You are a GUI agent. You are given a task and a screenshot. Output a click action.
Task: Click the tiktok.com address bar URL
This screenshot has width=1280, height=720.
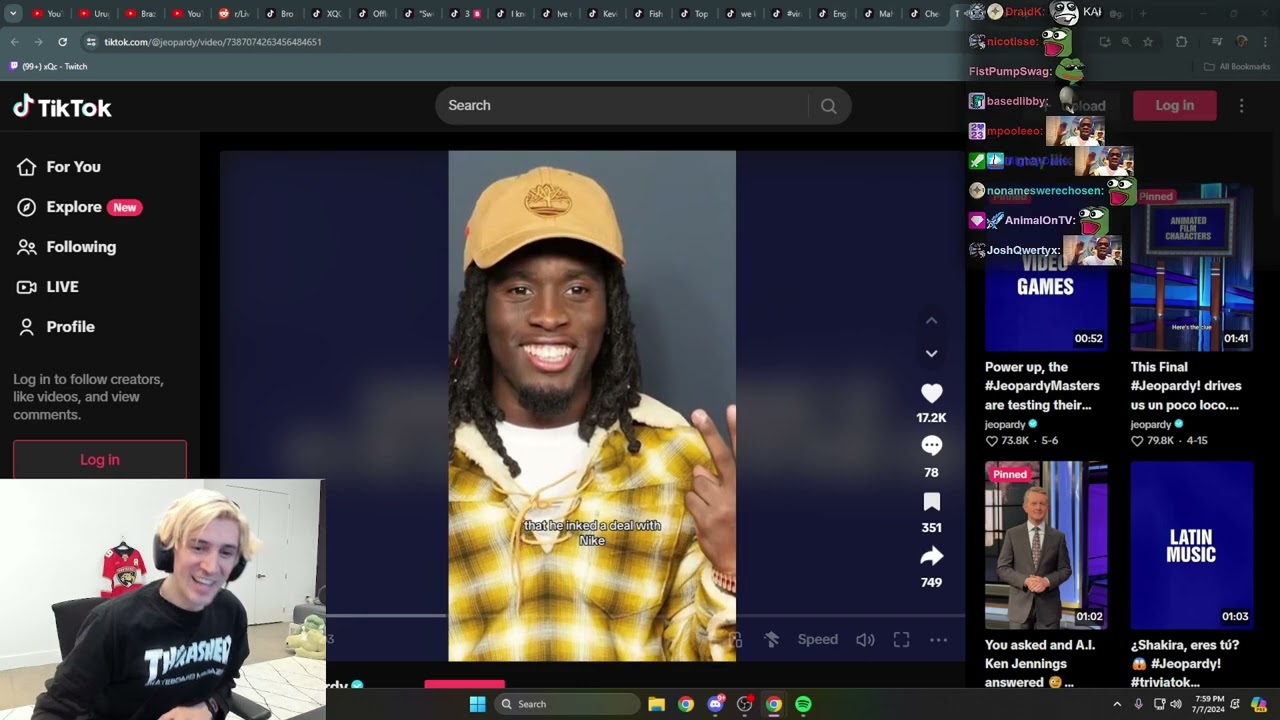tap(213, 42)
